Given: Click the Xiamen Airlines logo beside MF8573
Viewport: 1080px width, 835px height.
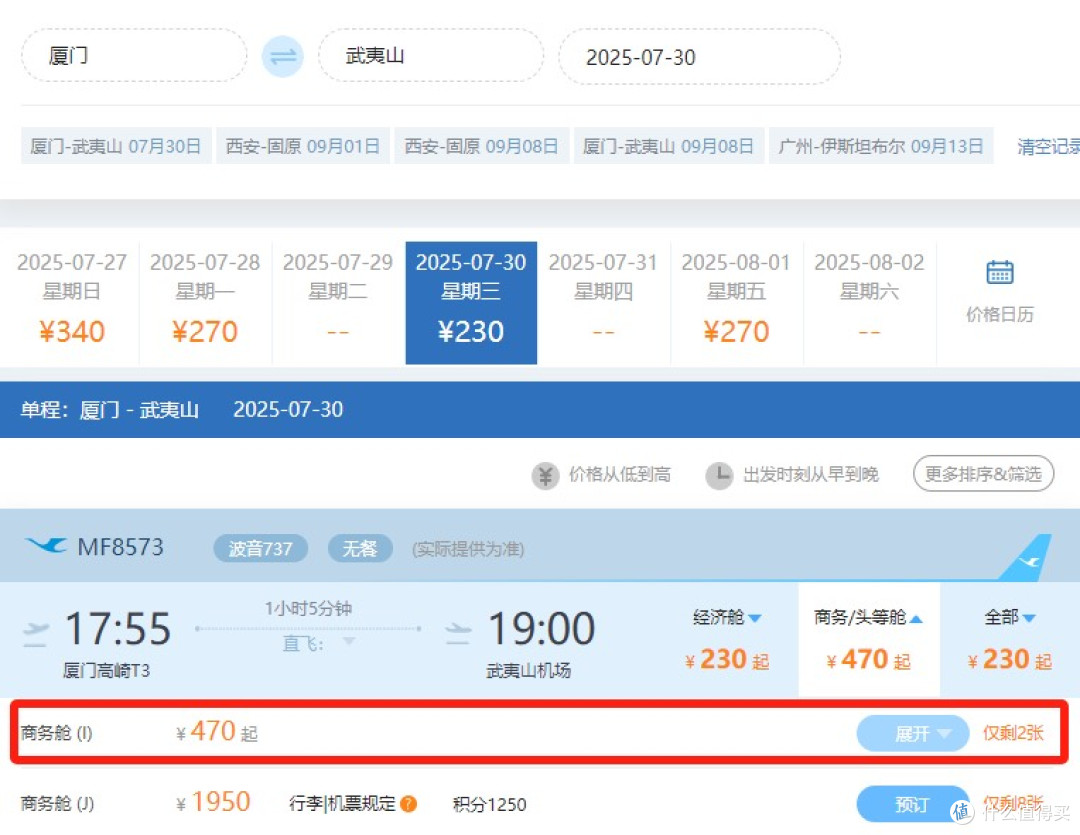Looking at the screenshot, I should (45, 546).
